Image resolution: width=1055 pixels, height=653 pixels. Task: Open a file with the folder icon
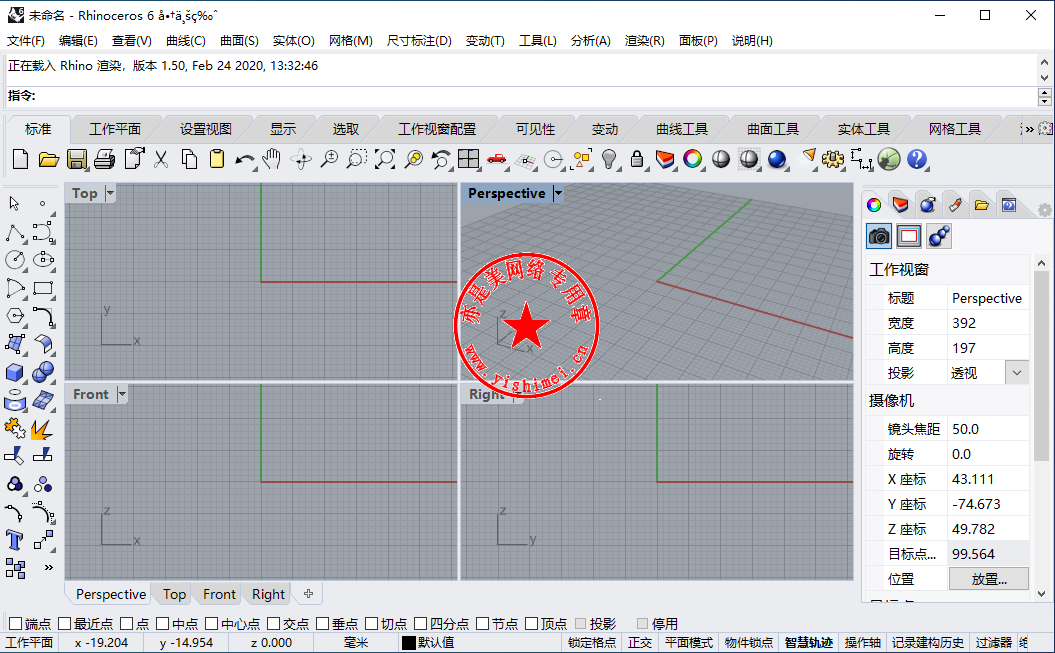(x=48, y=159)
